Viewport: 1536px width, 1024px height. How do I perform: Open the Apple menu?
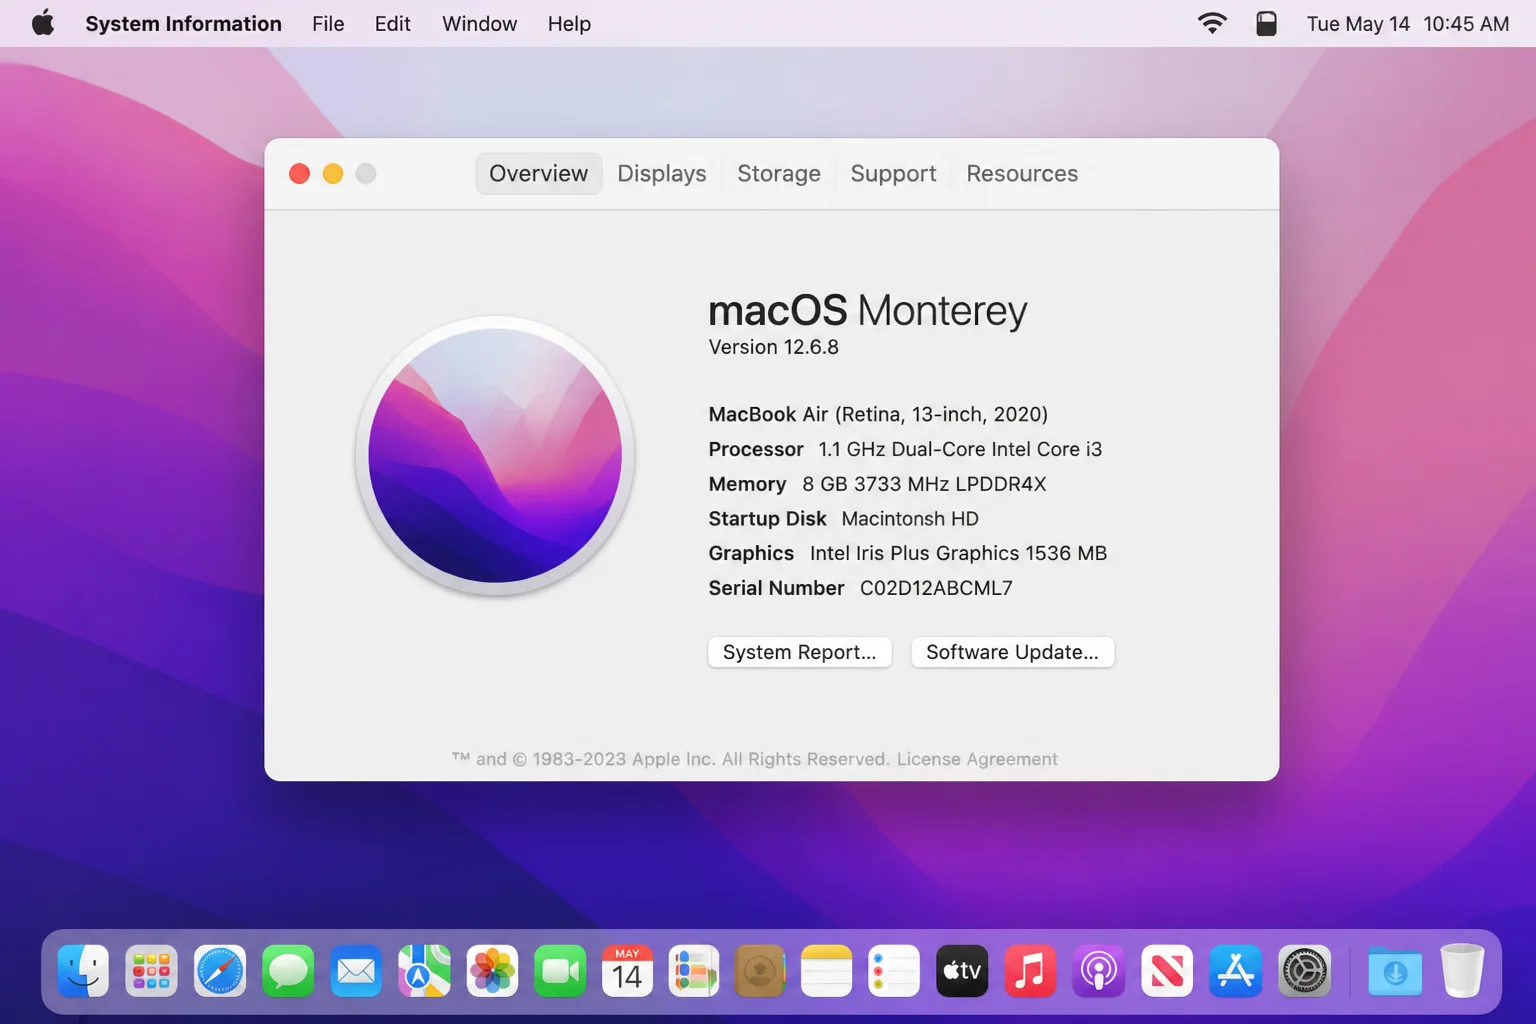point(43,23)
